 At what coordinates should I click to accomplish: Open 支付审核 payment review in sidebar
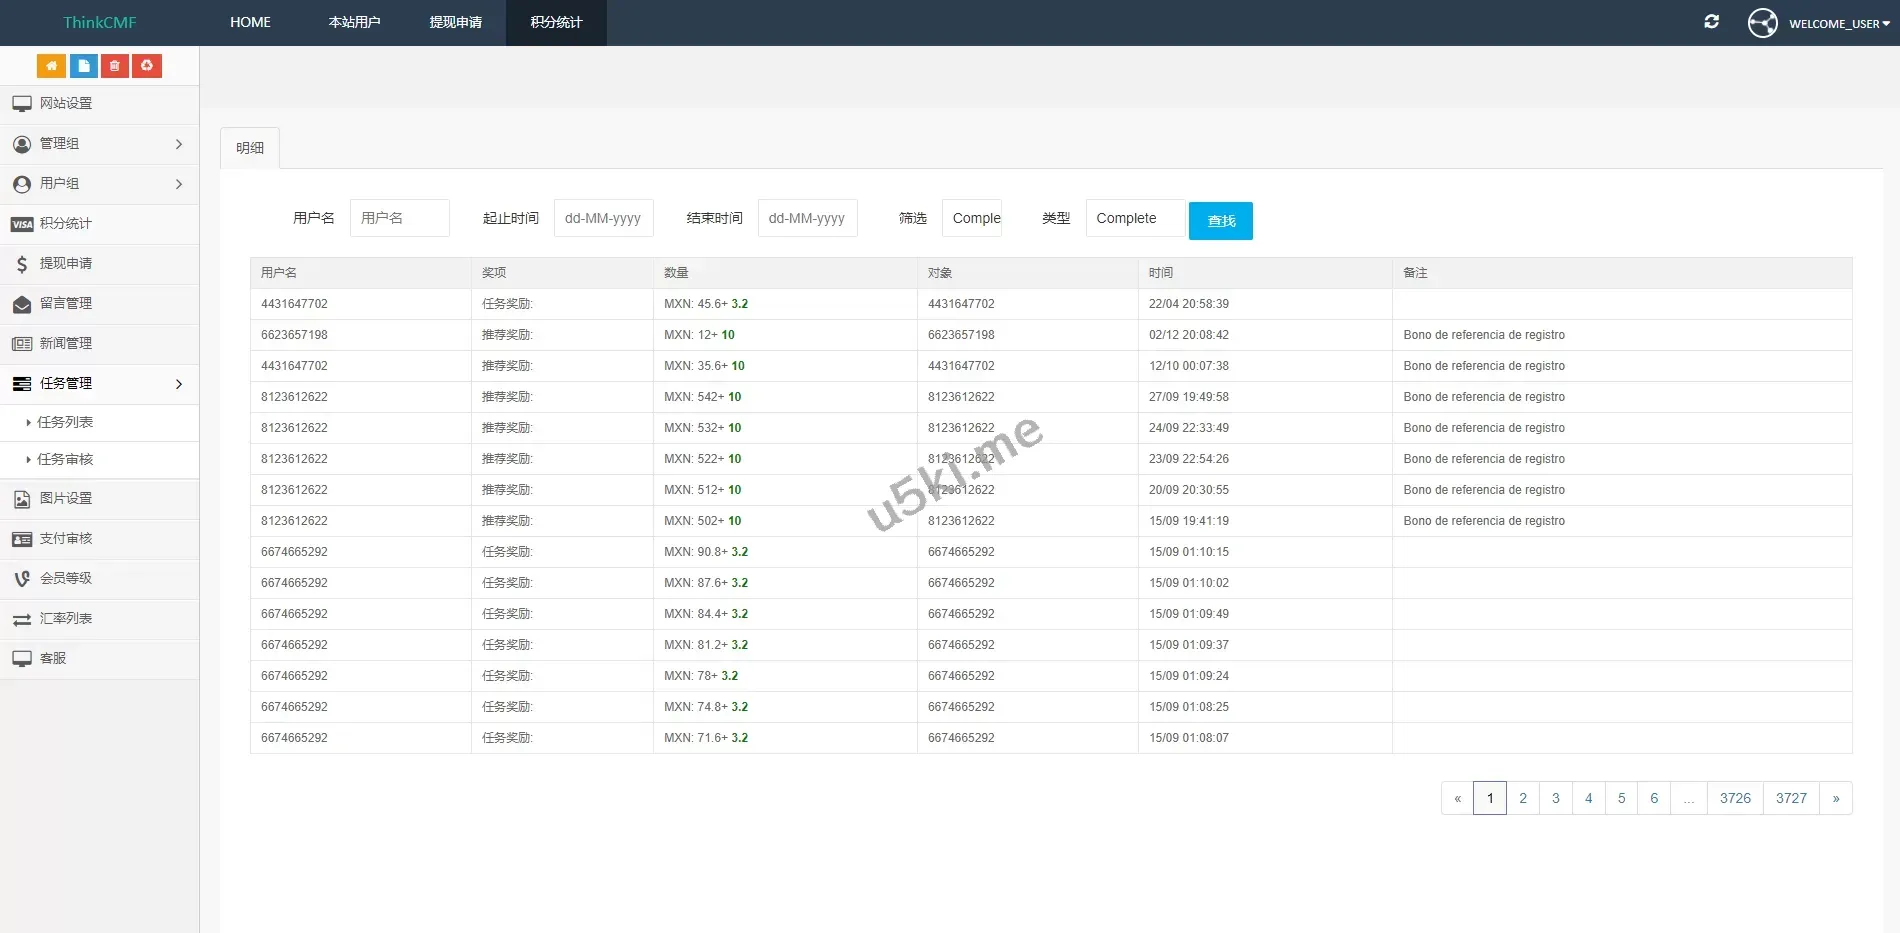tap(66, 539)
